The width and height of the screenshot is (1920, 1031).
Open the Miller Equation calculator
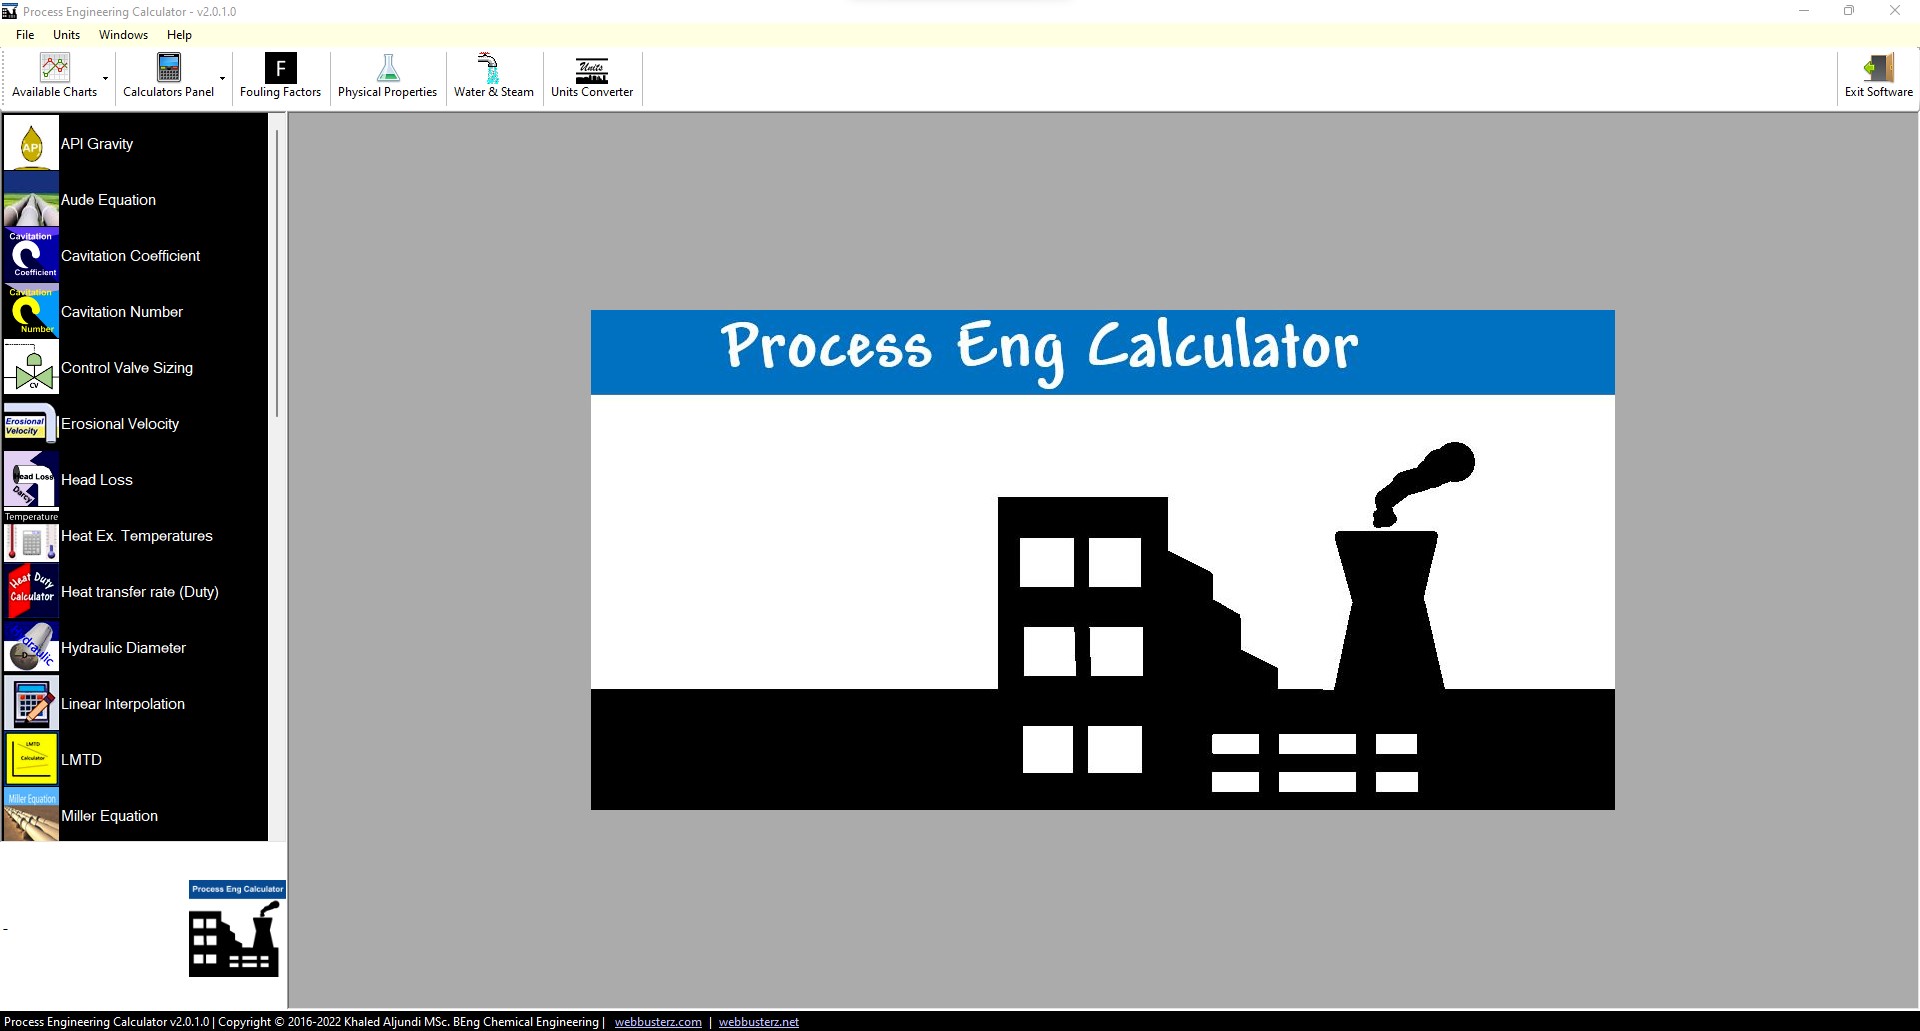(x=110, y=815)
